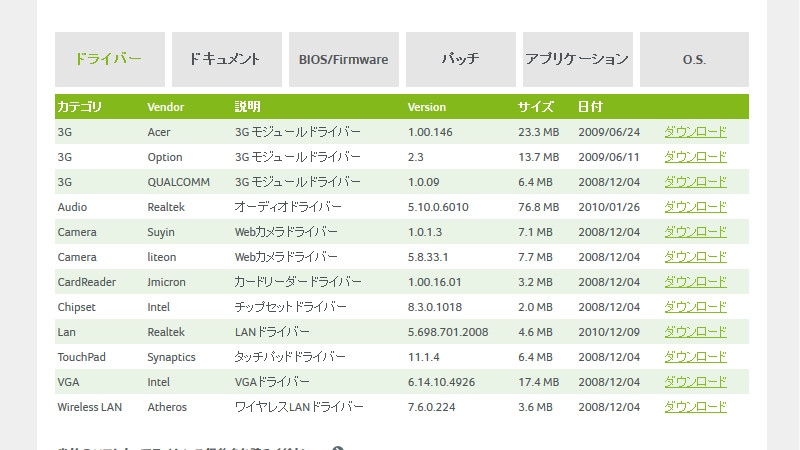Select the ドライバー tab
The width and height of the screenshot is (800, 450).
click(110, 59)
